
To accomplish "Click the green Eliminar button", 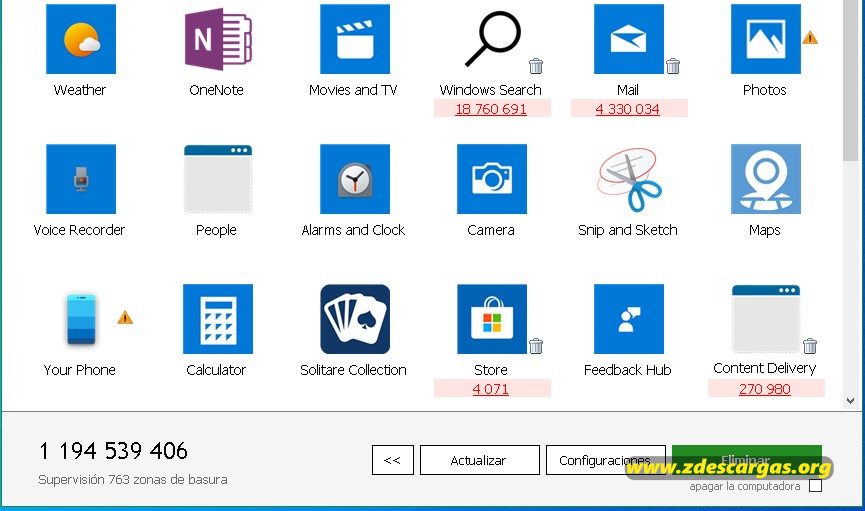I will 747,459.
